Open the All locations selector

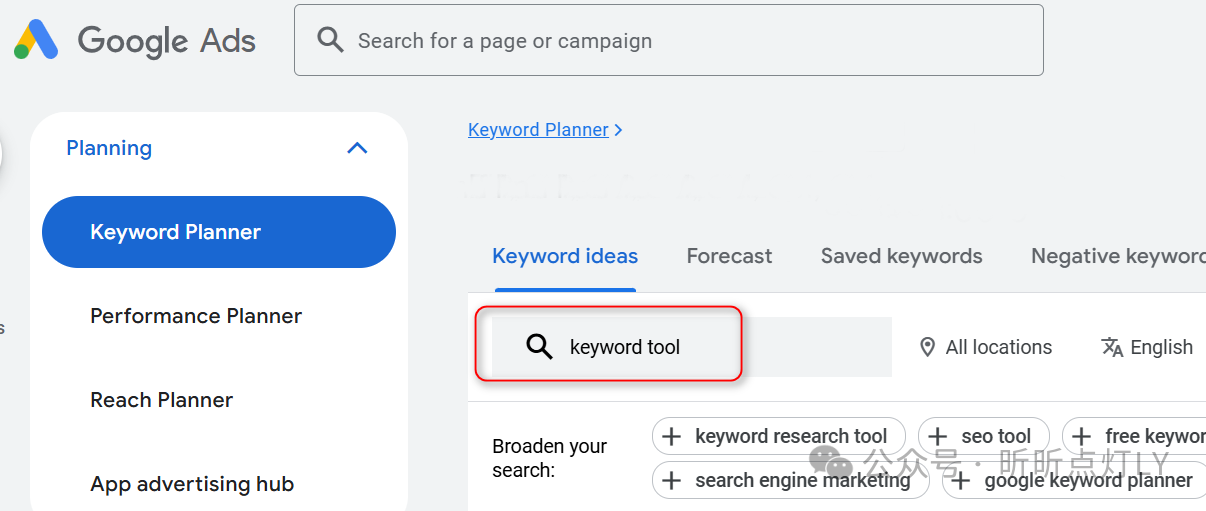coord(998,347)
